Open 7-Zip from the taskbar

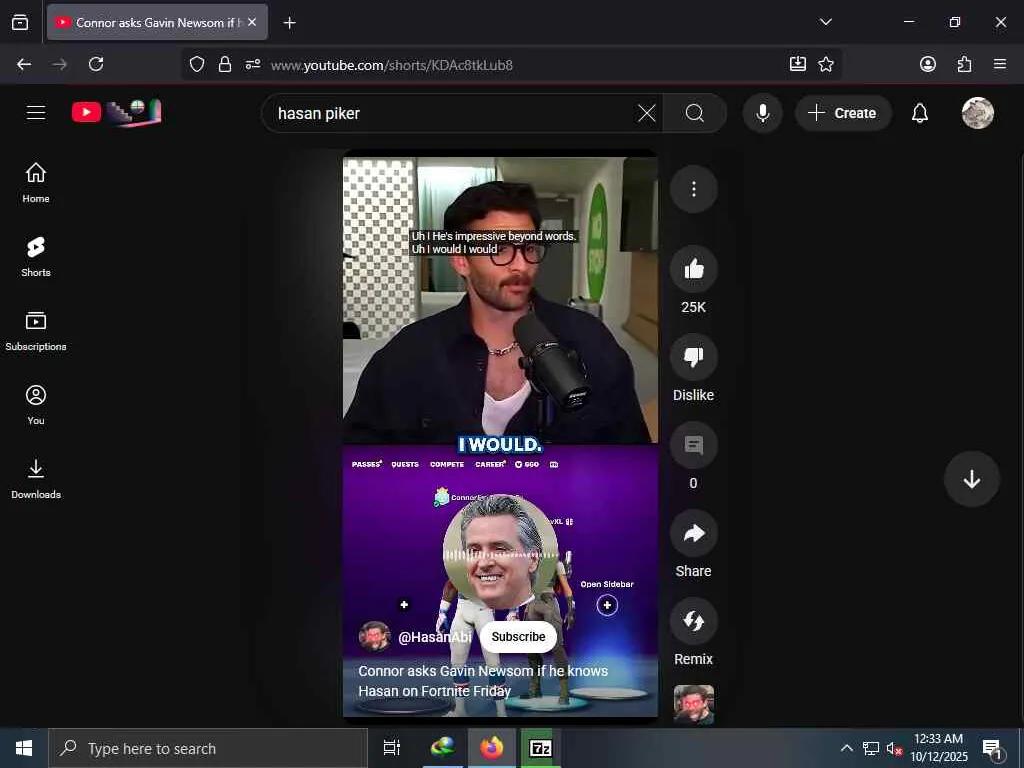(x=541, y=748)
